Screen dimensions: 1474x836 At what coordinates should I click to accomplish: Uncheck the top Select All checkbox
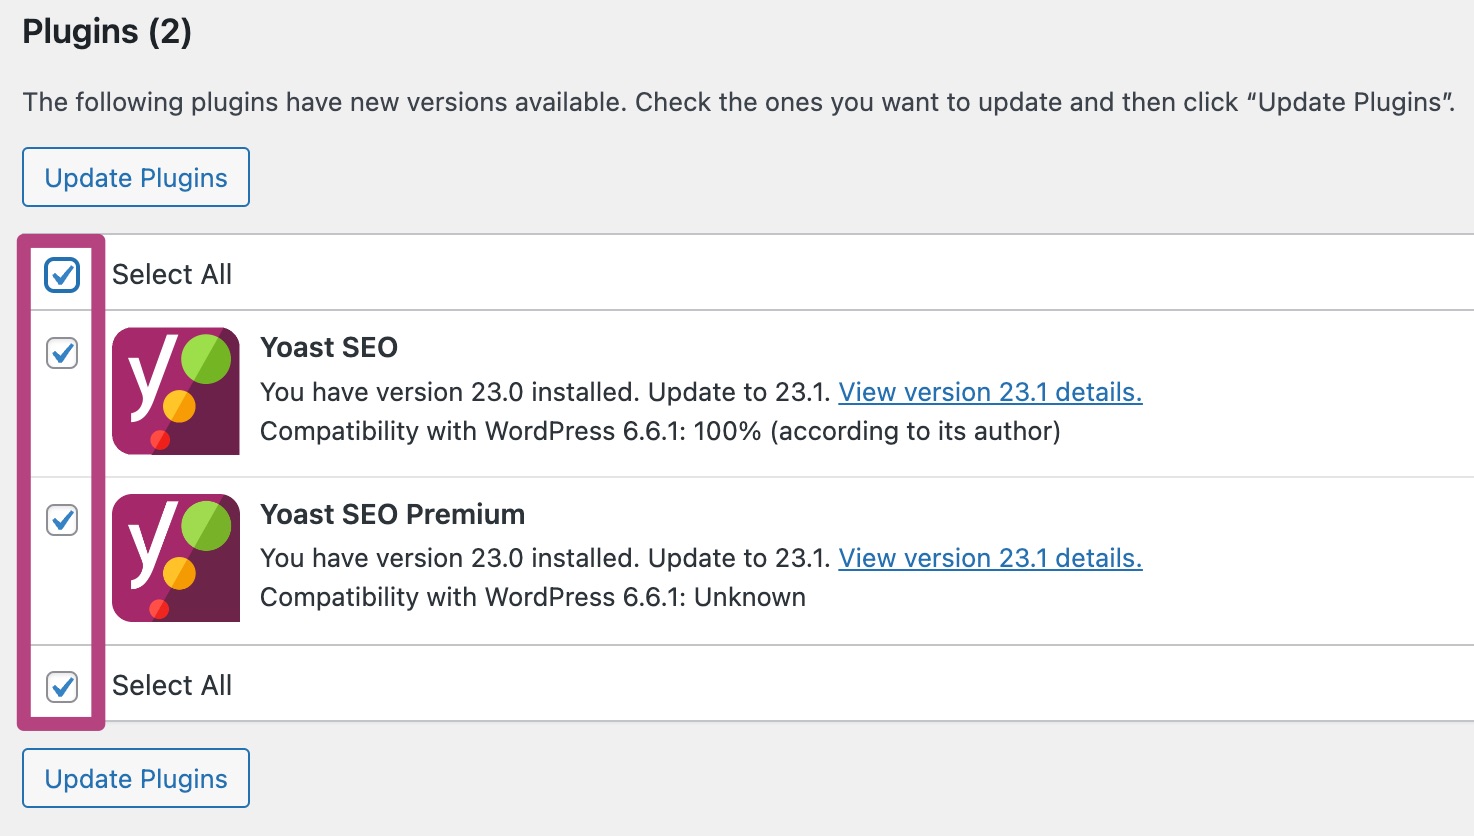pyautogui.click(x=62, y=275)
